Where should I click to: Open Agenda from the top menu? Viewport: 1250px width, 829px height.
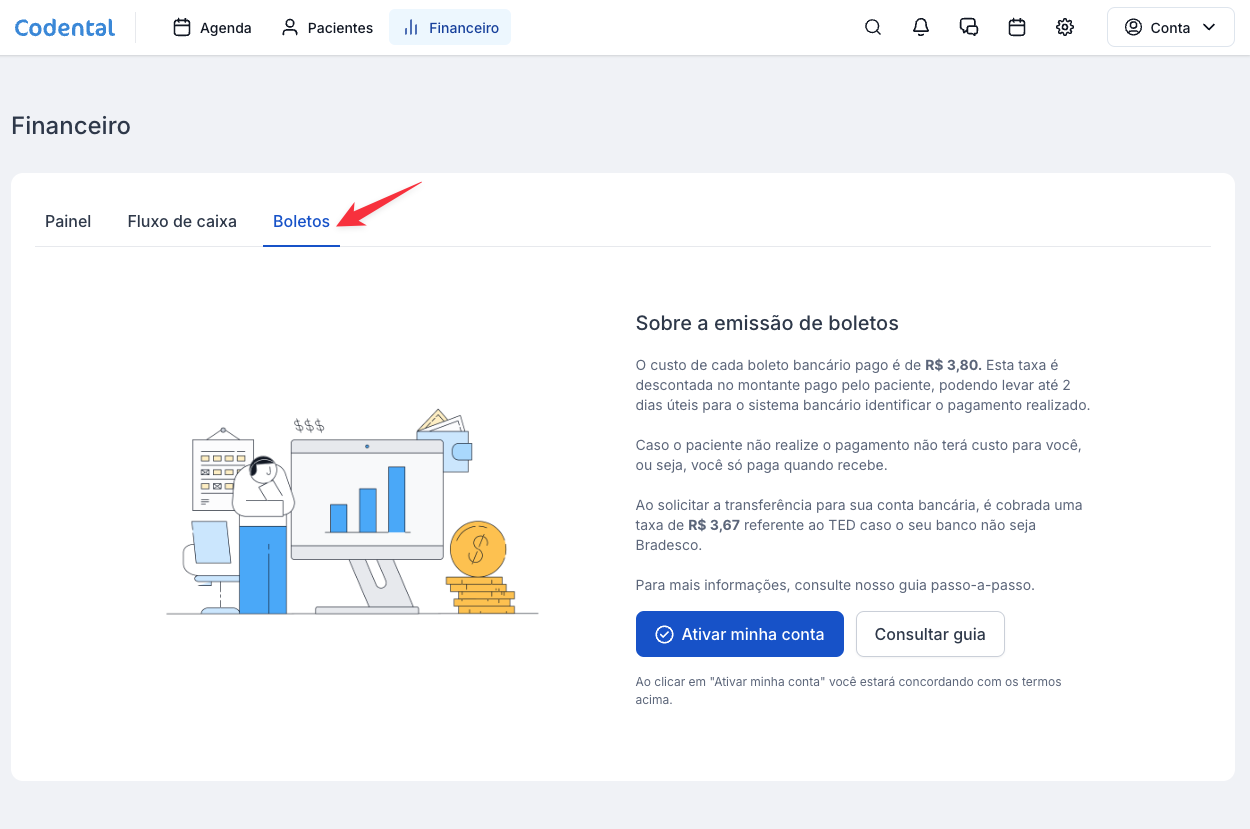click(225, 28)
